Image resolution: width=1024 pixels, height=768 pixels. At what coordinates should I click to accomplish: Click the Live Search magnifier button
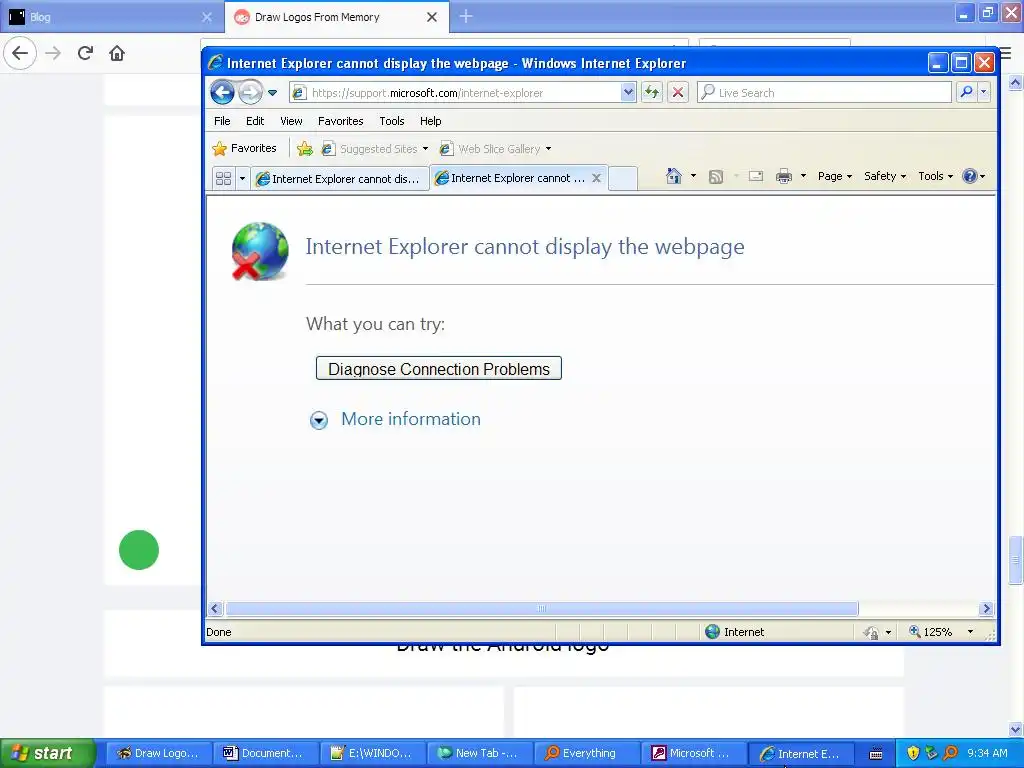click(966, 93)
